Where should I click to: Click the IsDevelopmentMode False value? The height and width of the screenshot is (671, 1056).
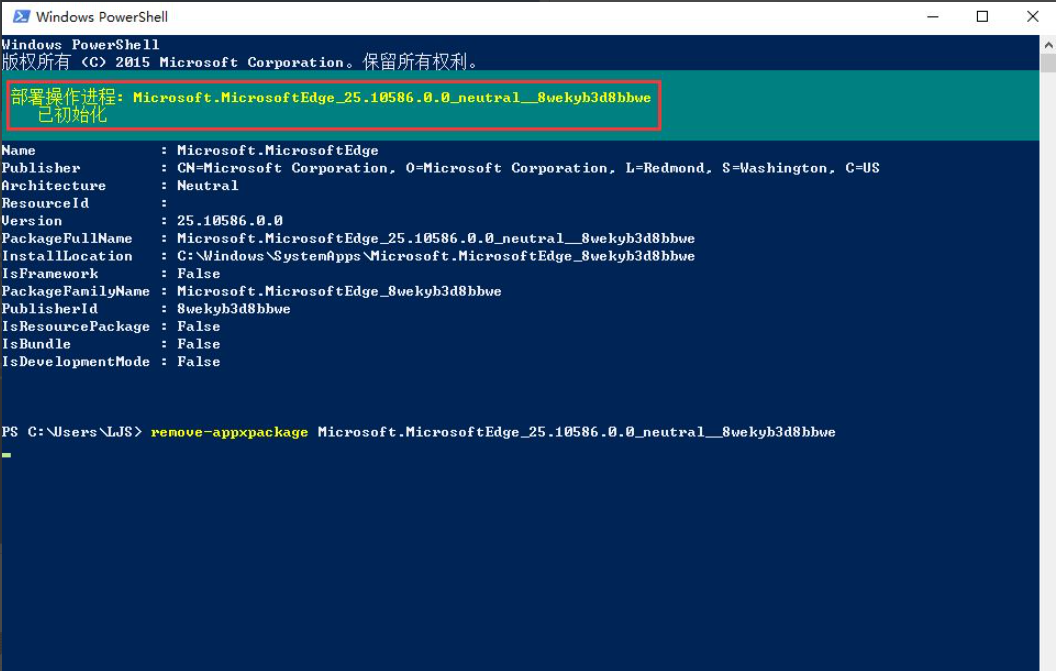point(198,362)
